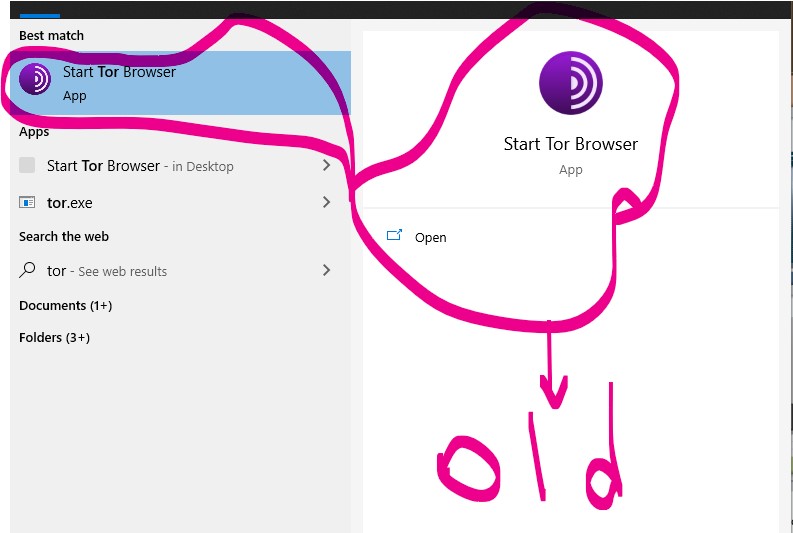Open Start Tor Browser via the Open link
Viewport: 793px width, 533px height.
(430, 238)
